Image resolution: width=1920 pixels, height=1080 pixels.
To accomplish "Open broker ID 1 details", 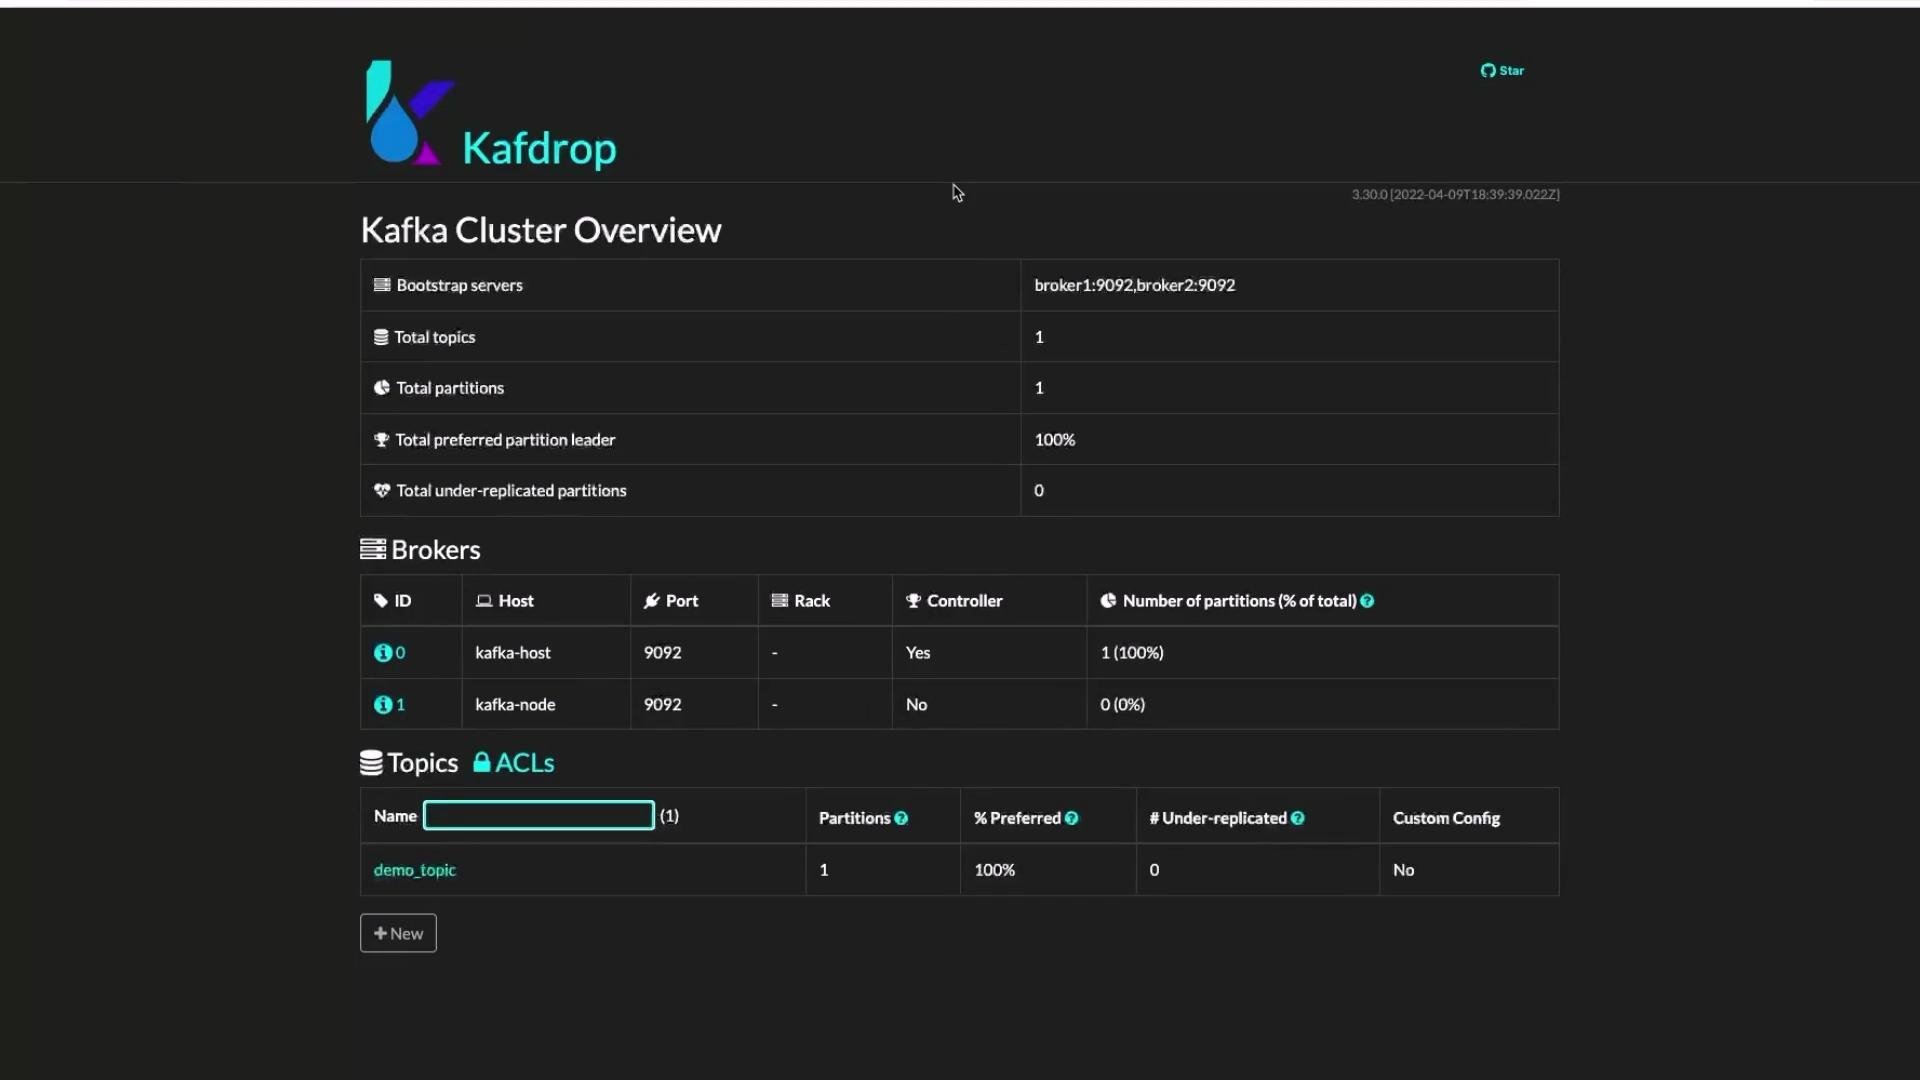I will tap(401, 705).
